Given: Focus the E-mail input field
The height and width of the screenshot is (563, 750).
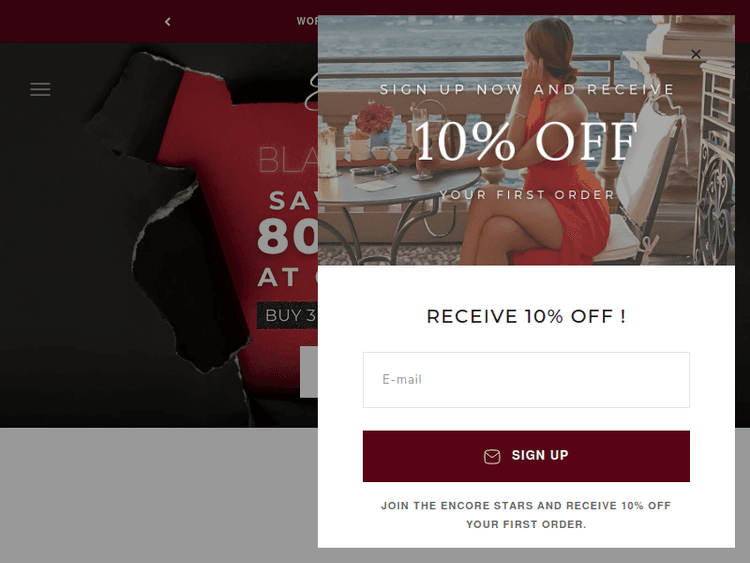Looking at the screenshot, I should coord(526,380).
